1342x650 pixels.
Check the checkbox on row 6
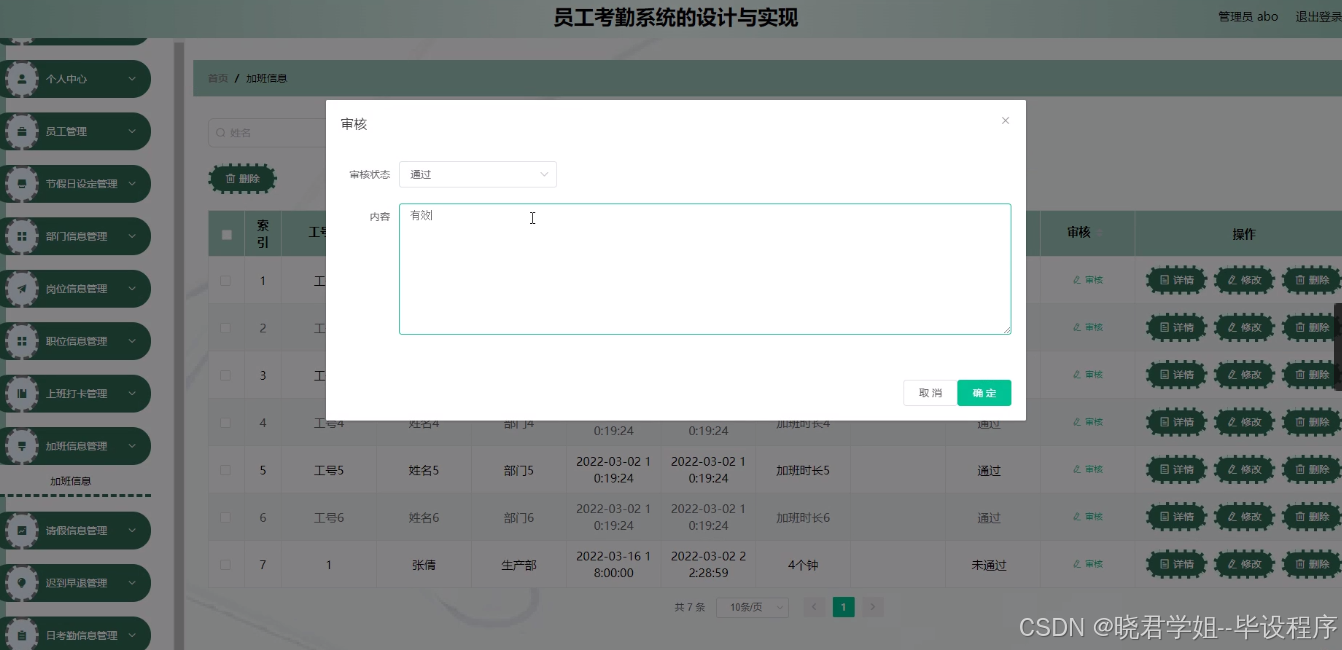(x=225, y=517)
